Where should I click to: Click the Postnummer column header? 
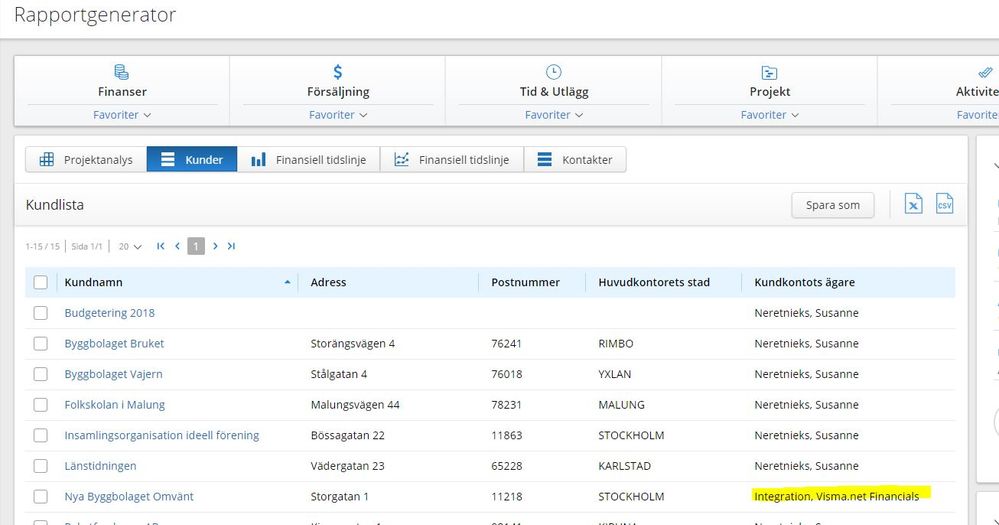tap(525, 283)
